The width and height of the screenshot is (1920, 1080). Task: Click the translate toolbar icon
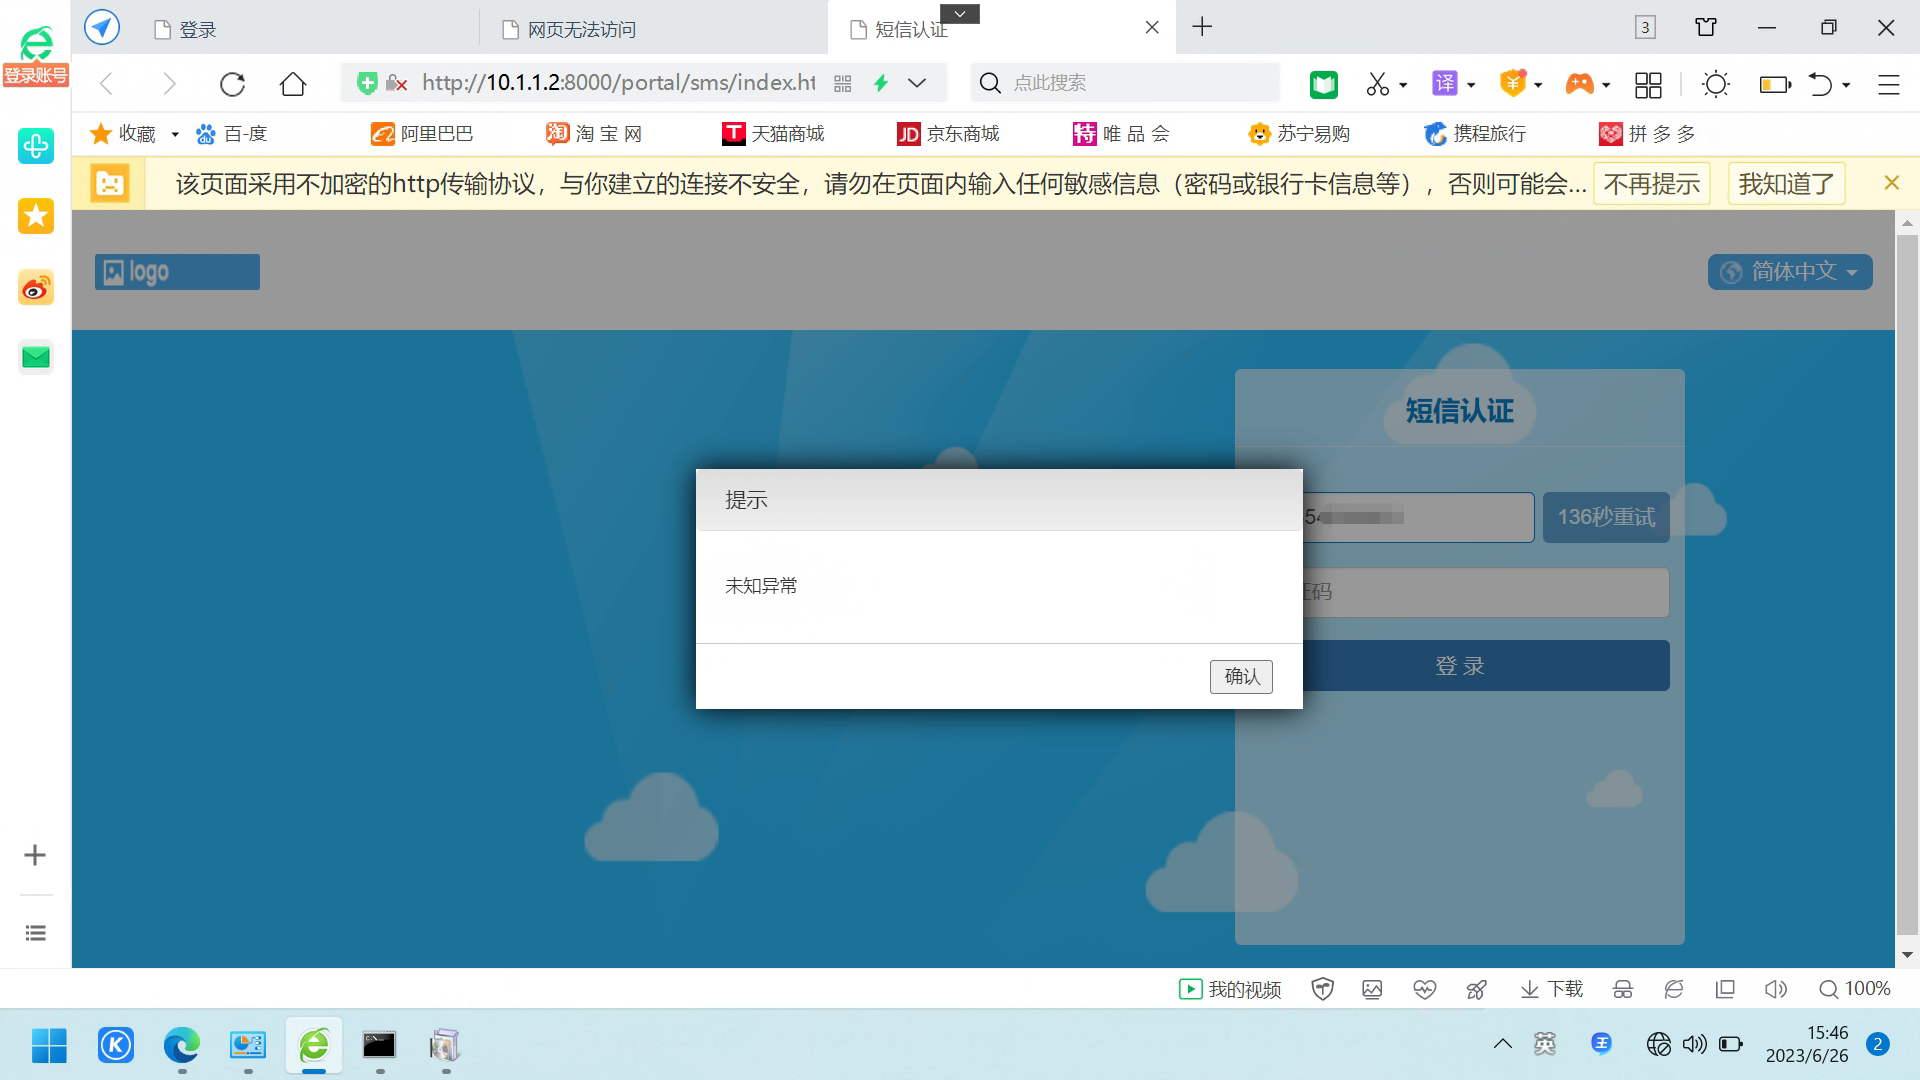click(x=1445, y=84)
